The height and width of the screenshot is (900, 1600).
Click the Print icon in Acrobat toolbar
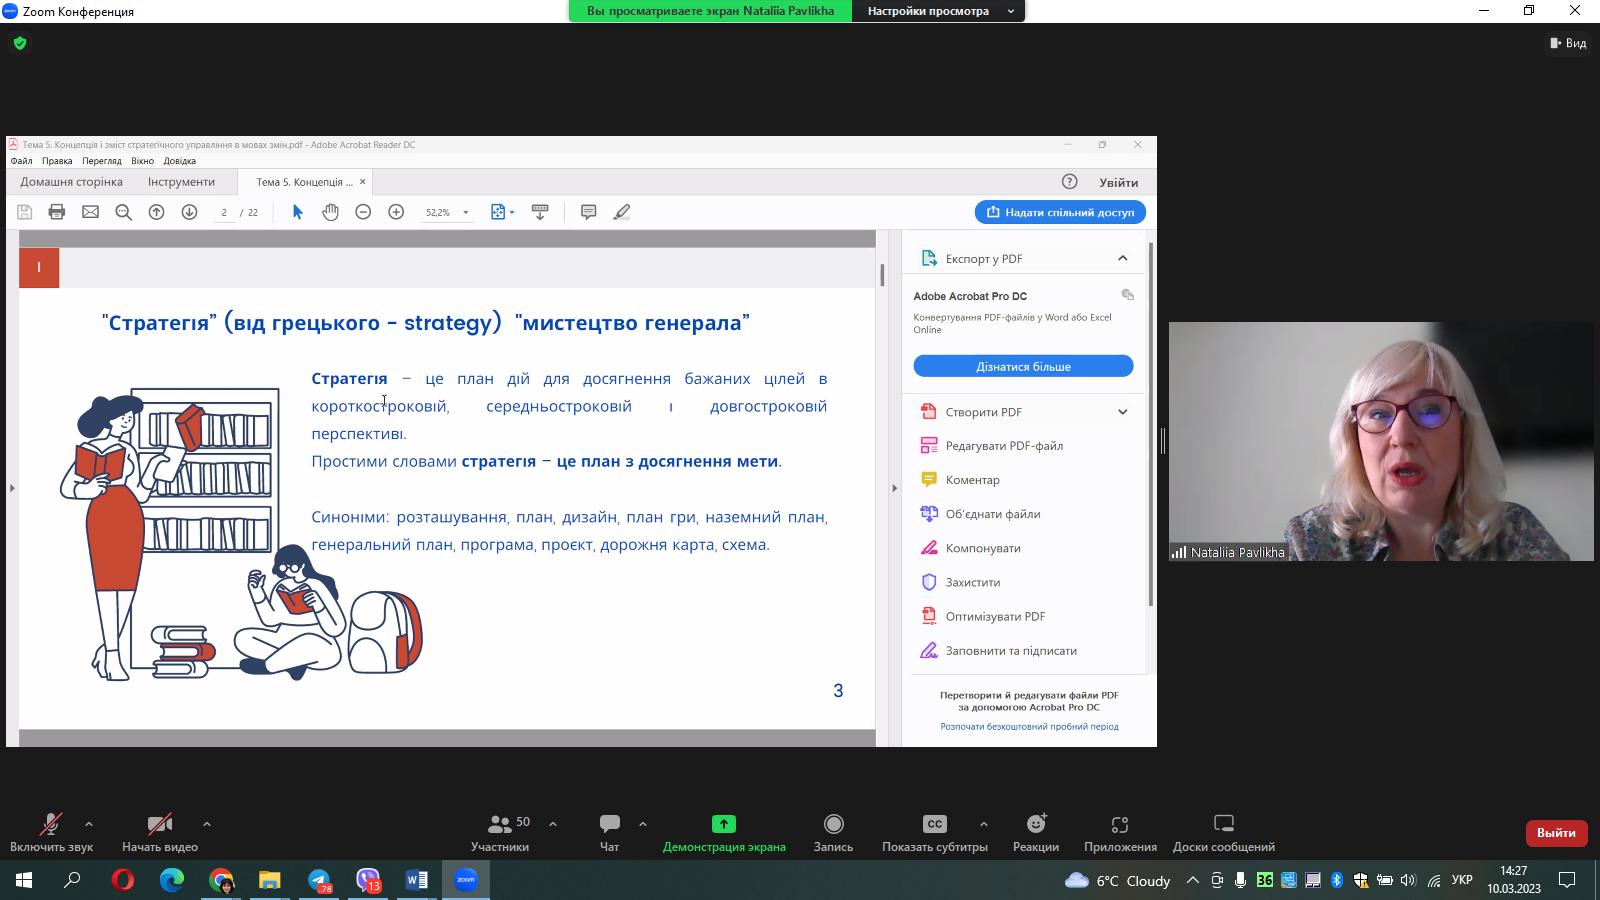57,212
